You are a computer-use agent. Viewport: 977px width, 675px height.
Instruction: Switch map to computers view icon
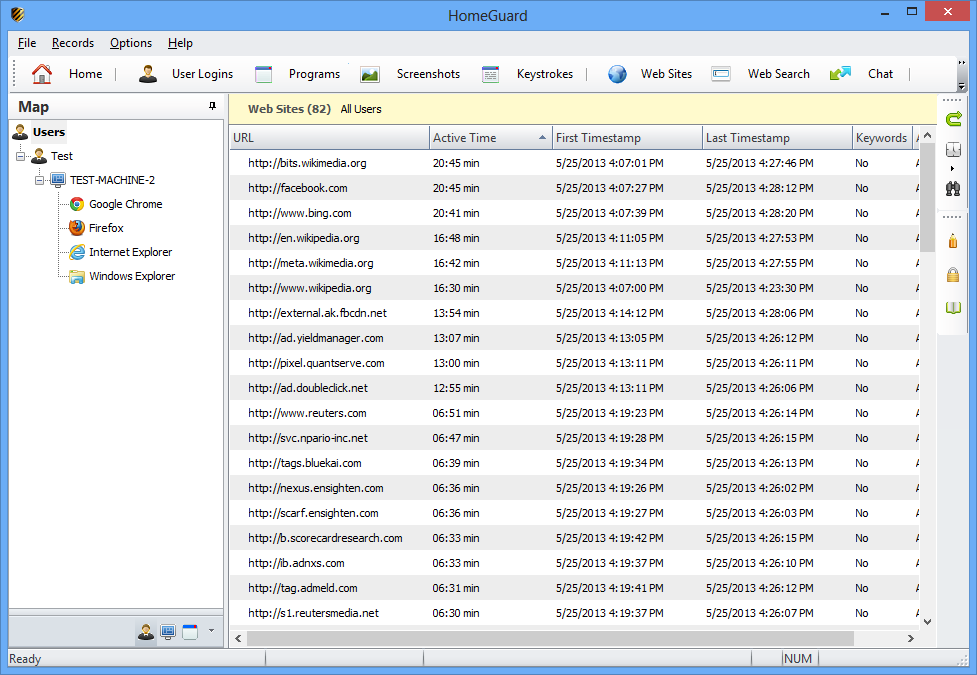(x=168, y=632)
